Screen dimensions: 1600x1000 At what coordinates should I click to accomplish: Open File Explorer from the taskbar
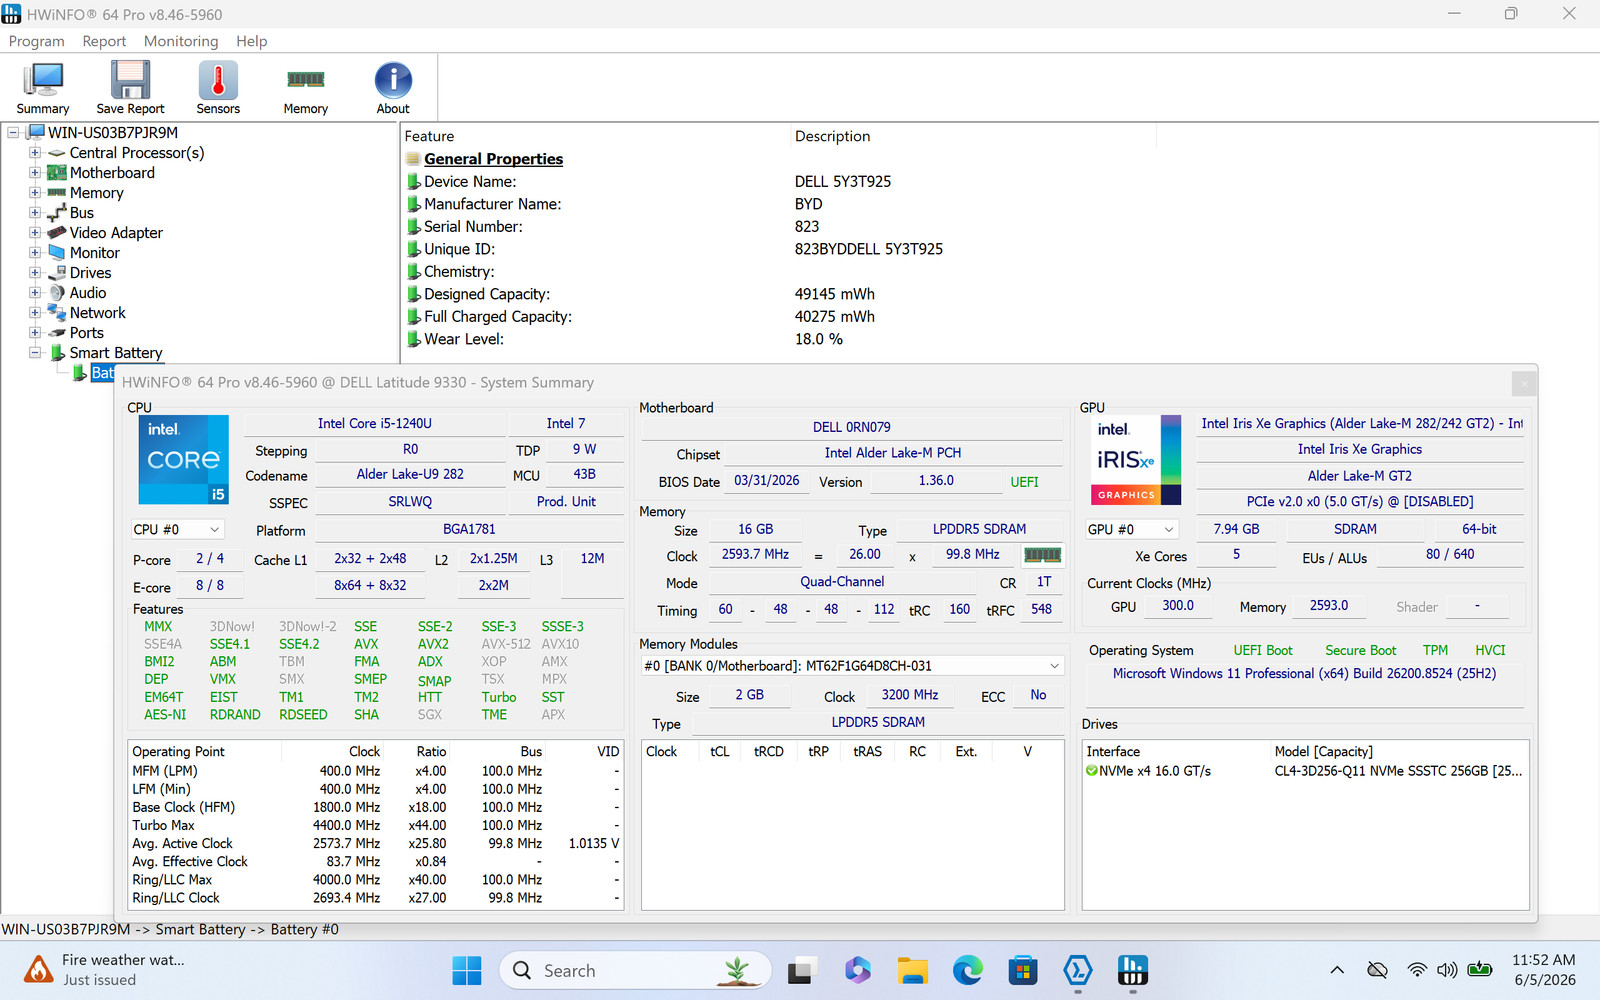(912, 970)
